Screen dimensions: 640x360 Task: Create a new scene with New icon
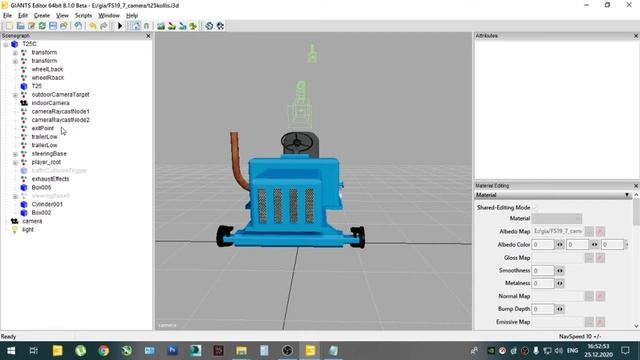[x=9, y=26]
